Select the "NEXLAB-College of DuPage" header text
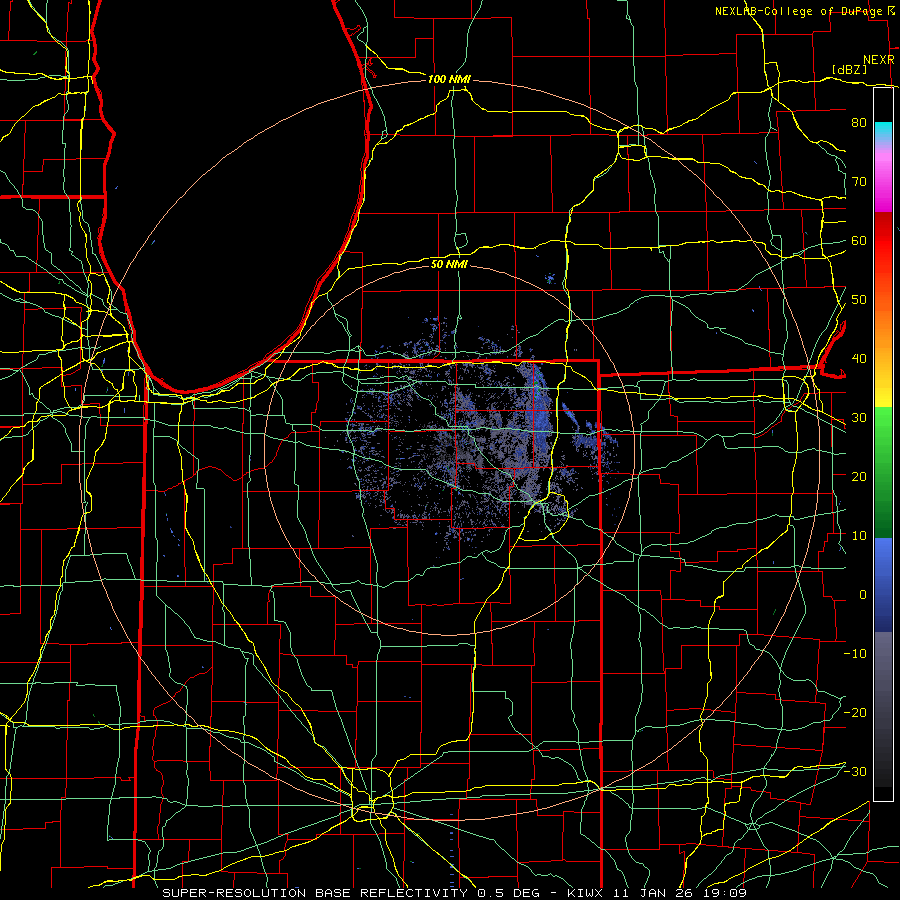Image resolution: width=900 pixels, height=900 pixels. point(798,11)
